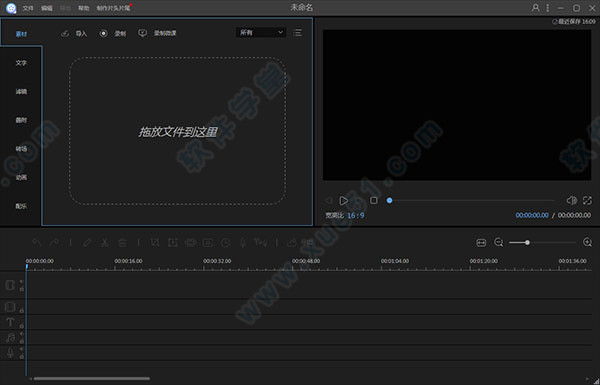600x385 pixels.
Task: Open the user account icon
Action: 536,8
